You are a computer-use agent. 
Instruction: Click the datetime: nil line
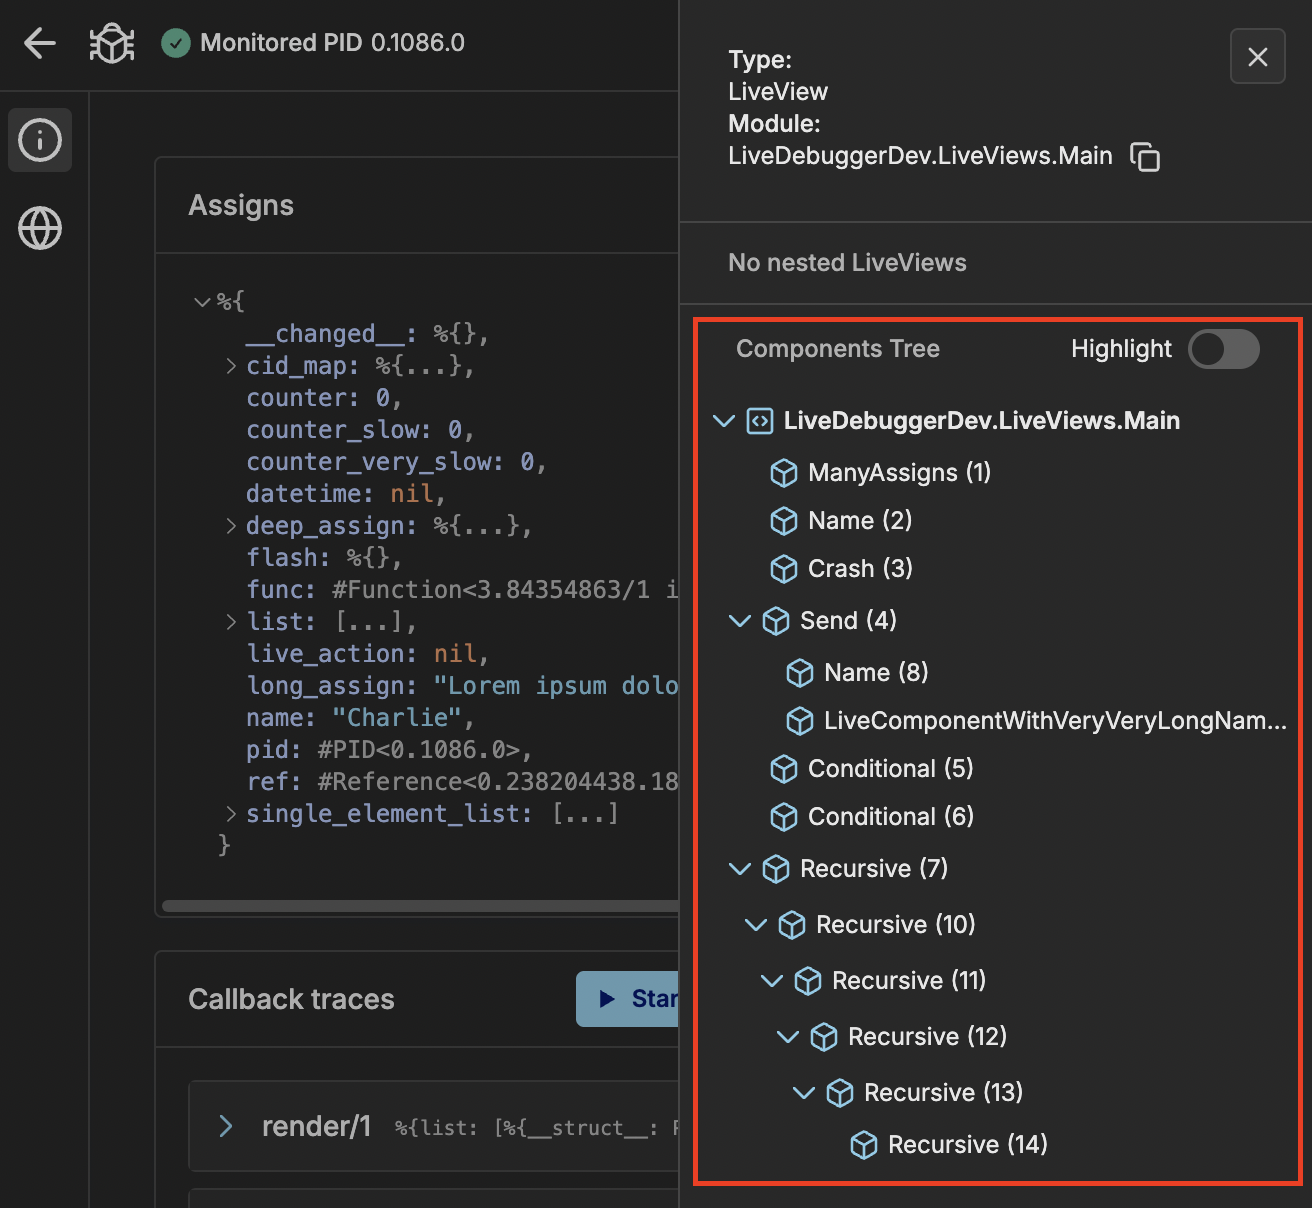[x=346, y=494]
